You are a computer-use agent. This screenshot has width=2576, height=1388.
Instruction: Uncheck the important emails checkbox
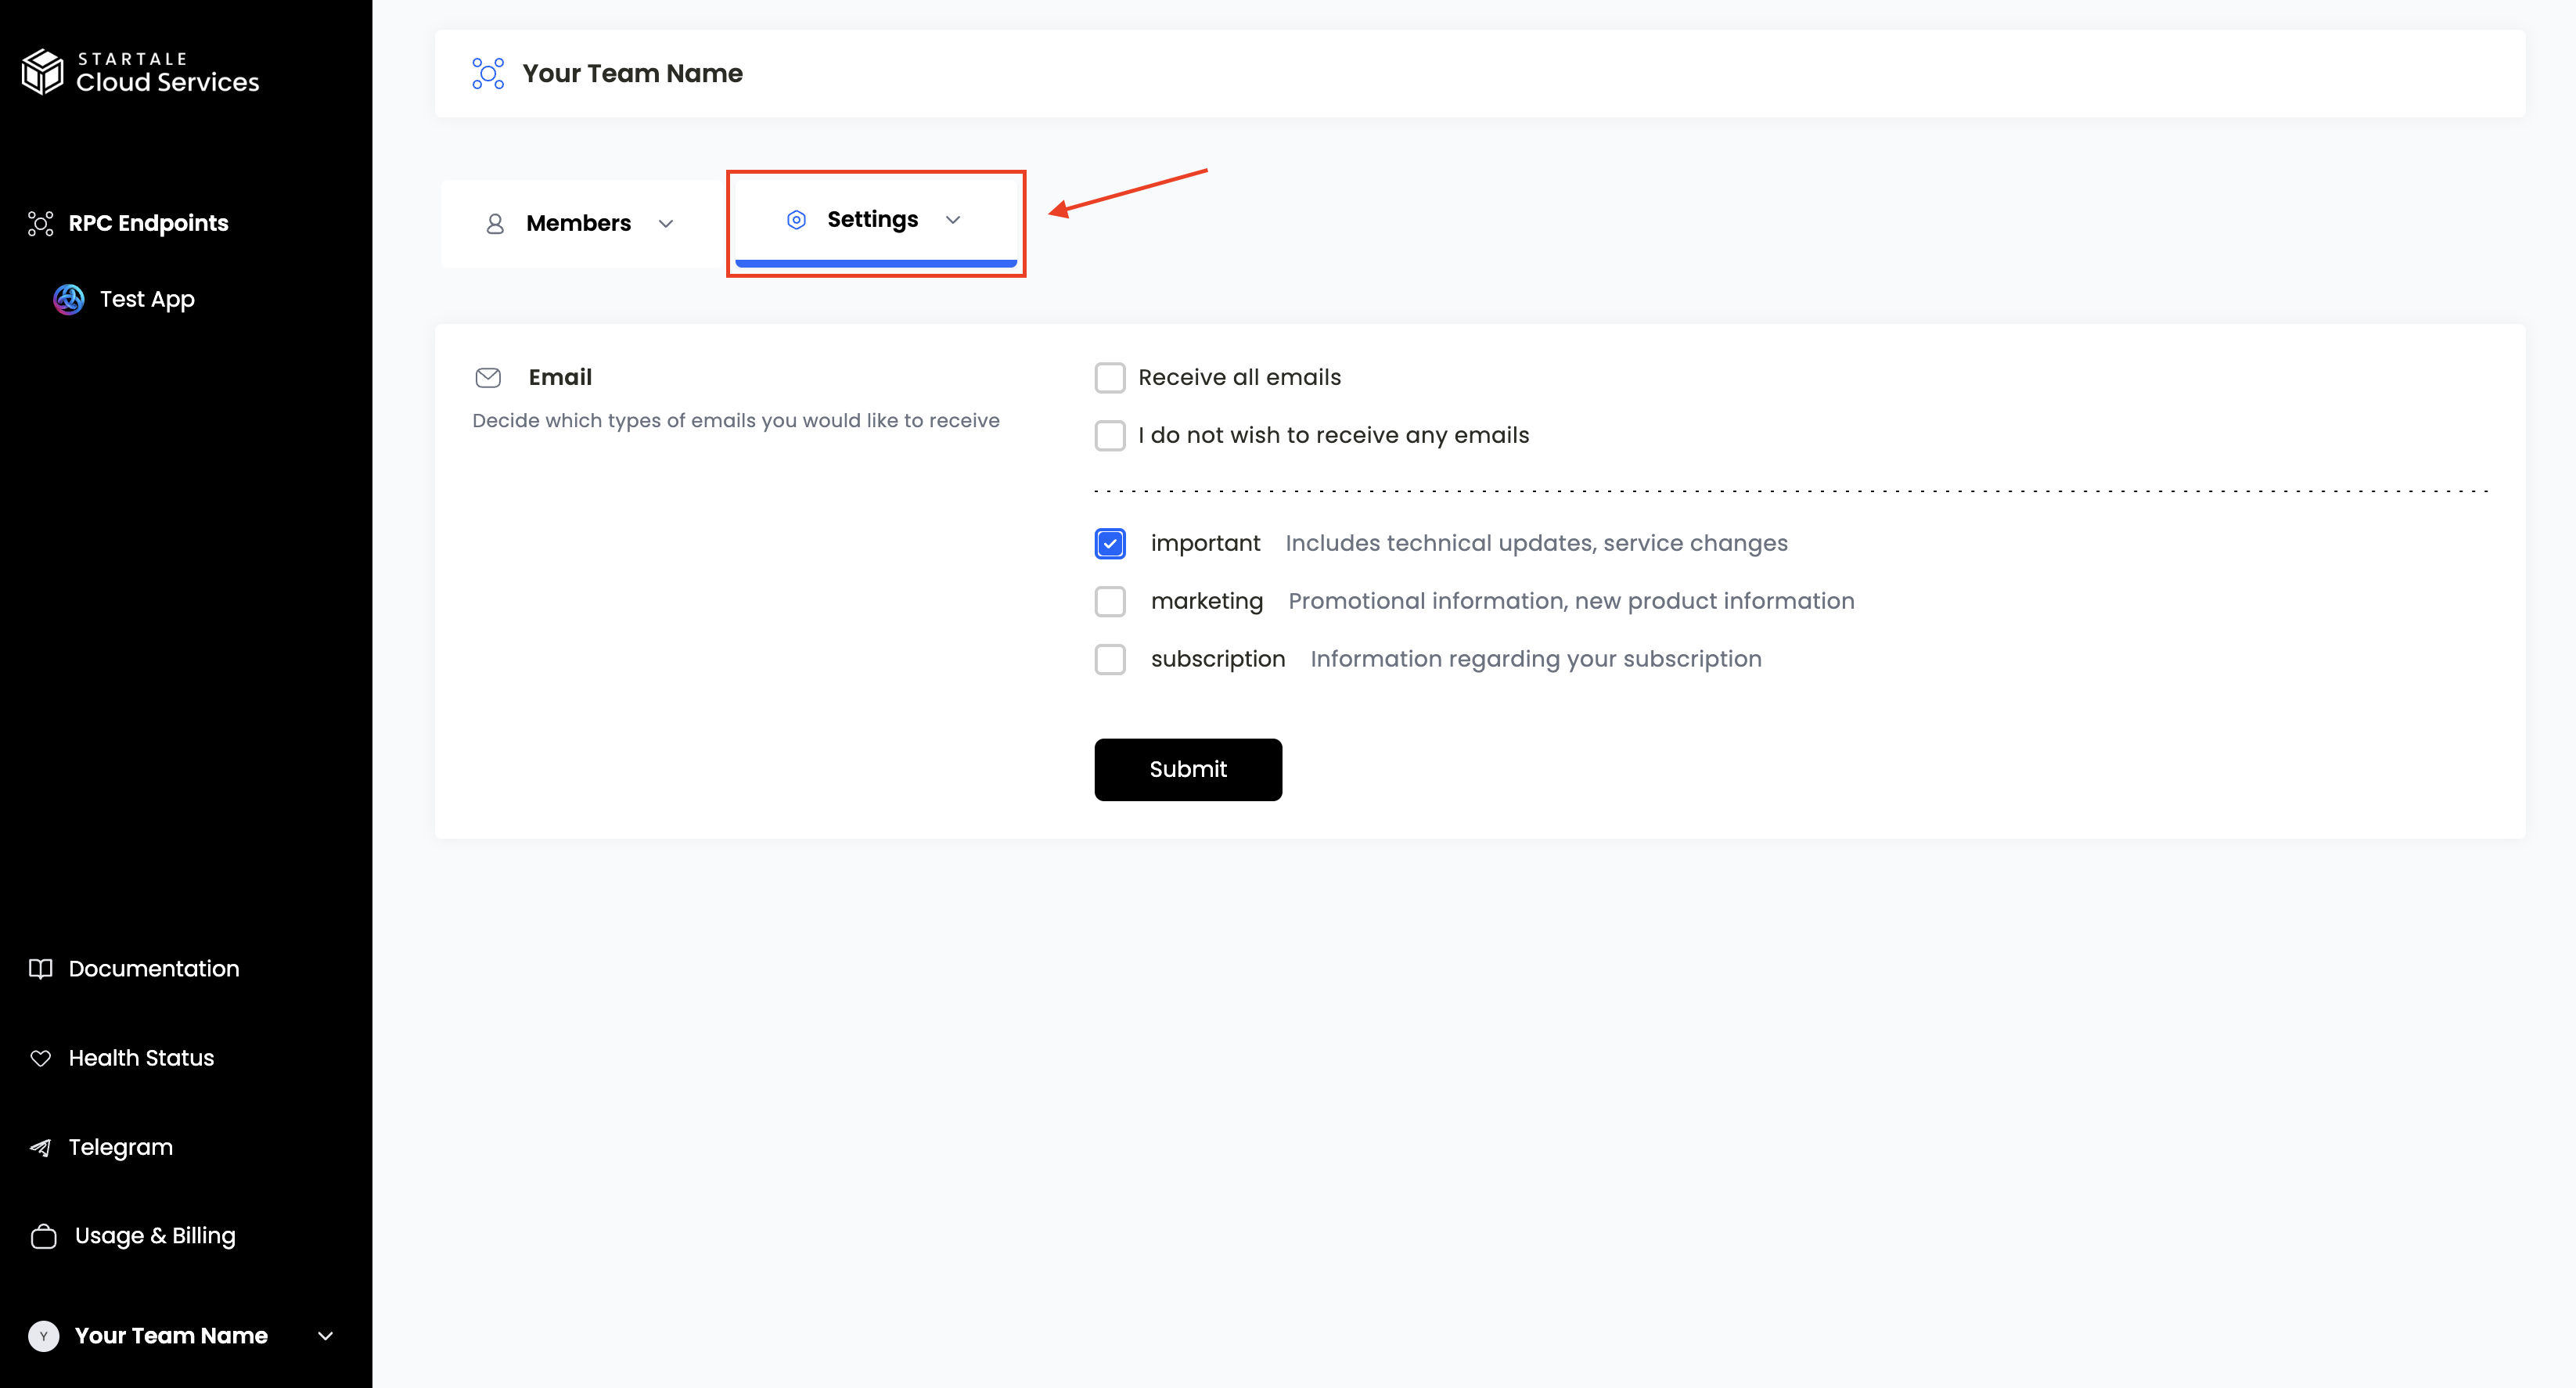tap(1110, 543)
